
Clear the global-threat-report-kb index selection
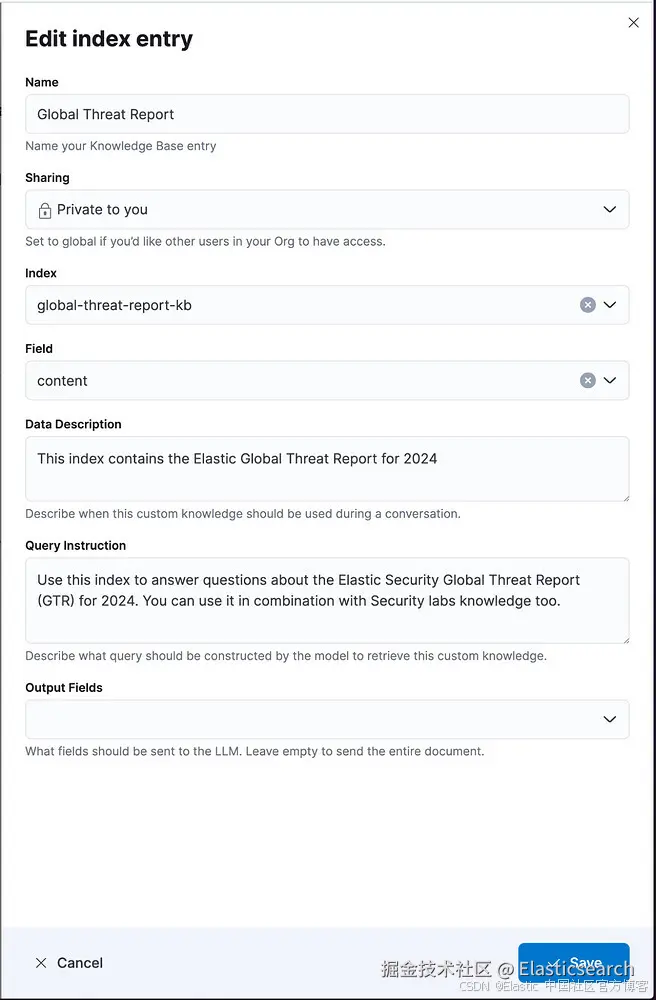pos(588,305)
